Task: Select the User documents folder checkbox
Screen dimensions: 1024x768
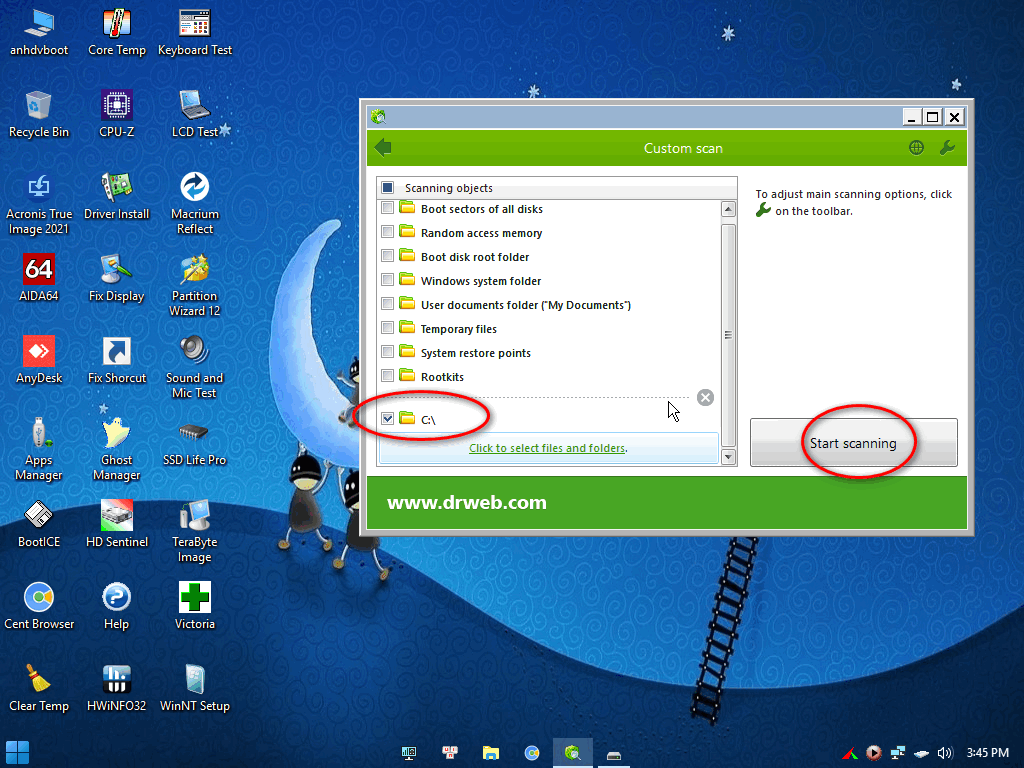Action: click(x=387, y=304)
